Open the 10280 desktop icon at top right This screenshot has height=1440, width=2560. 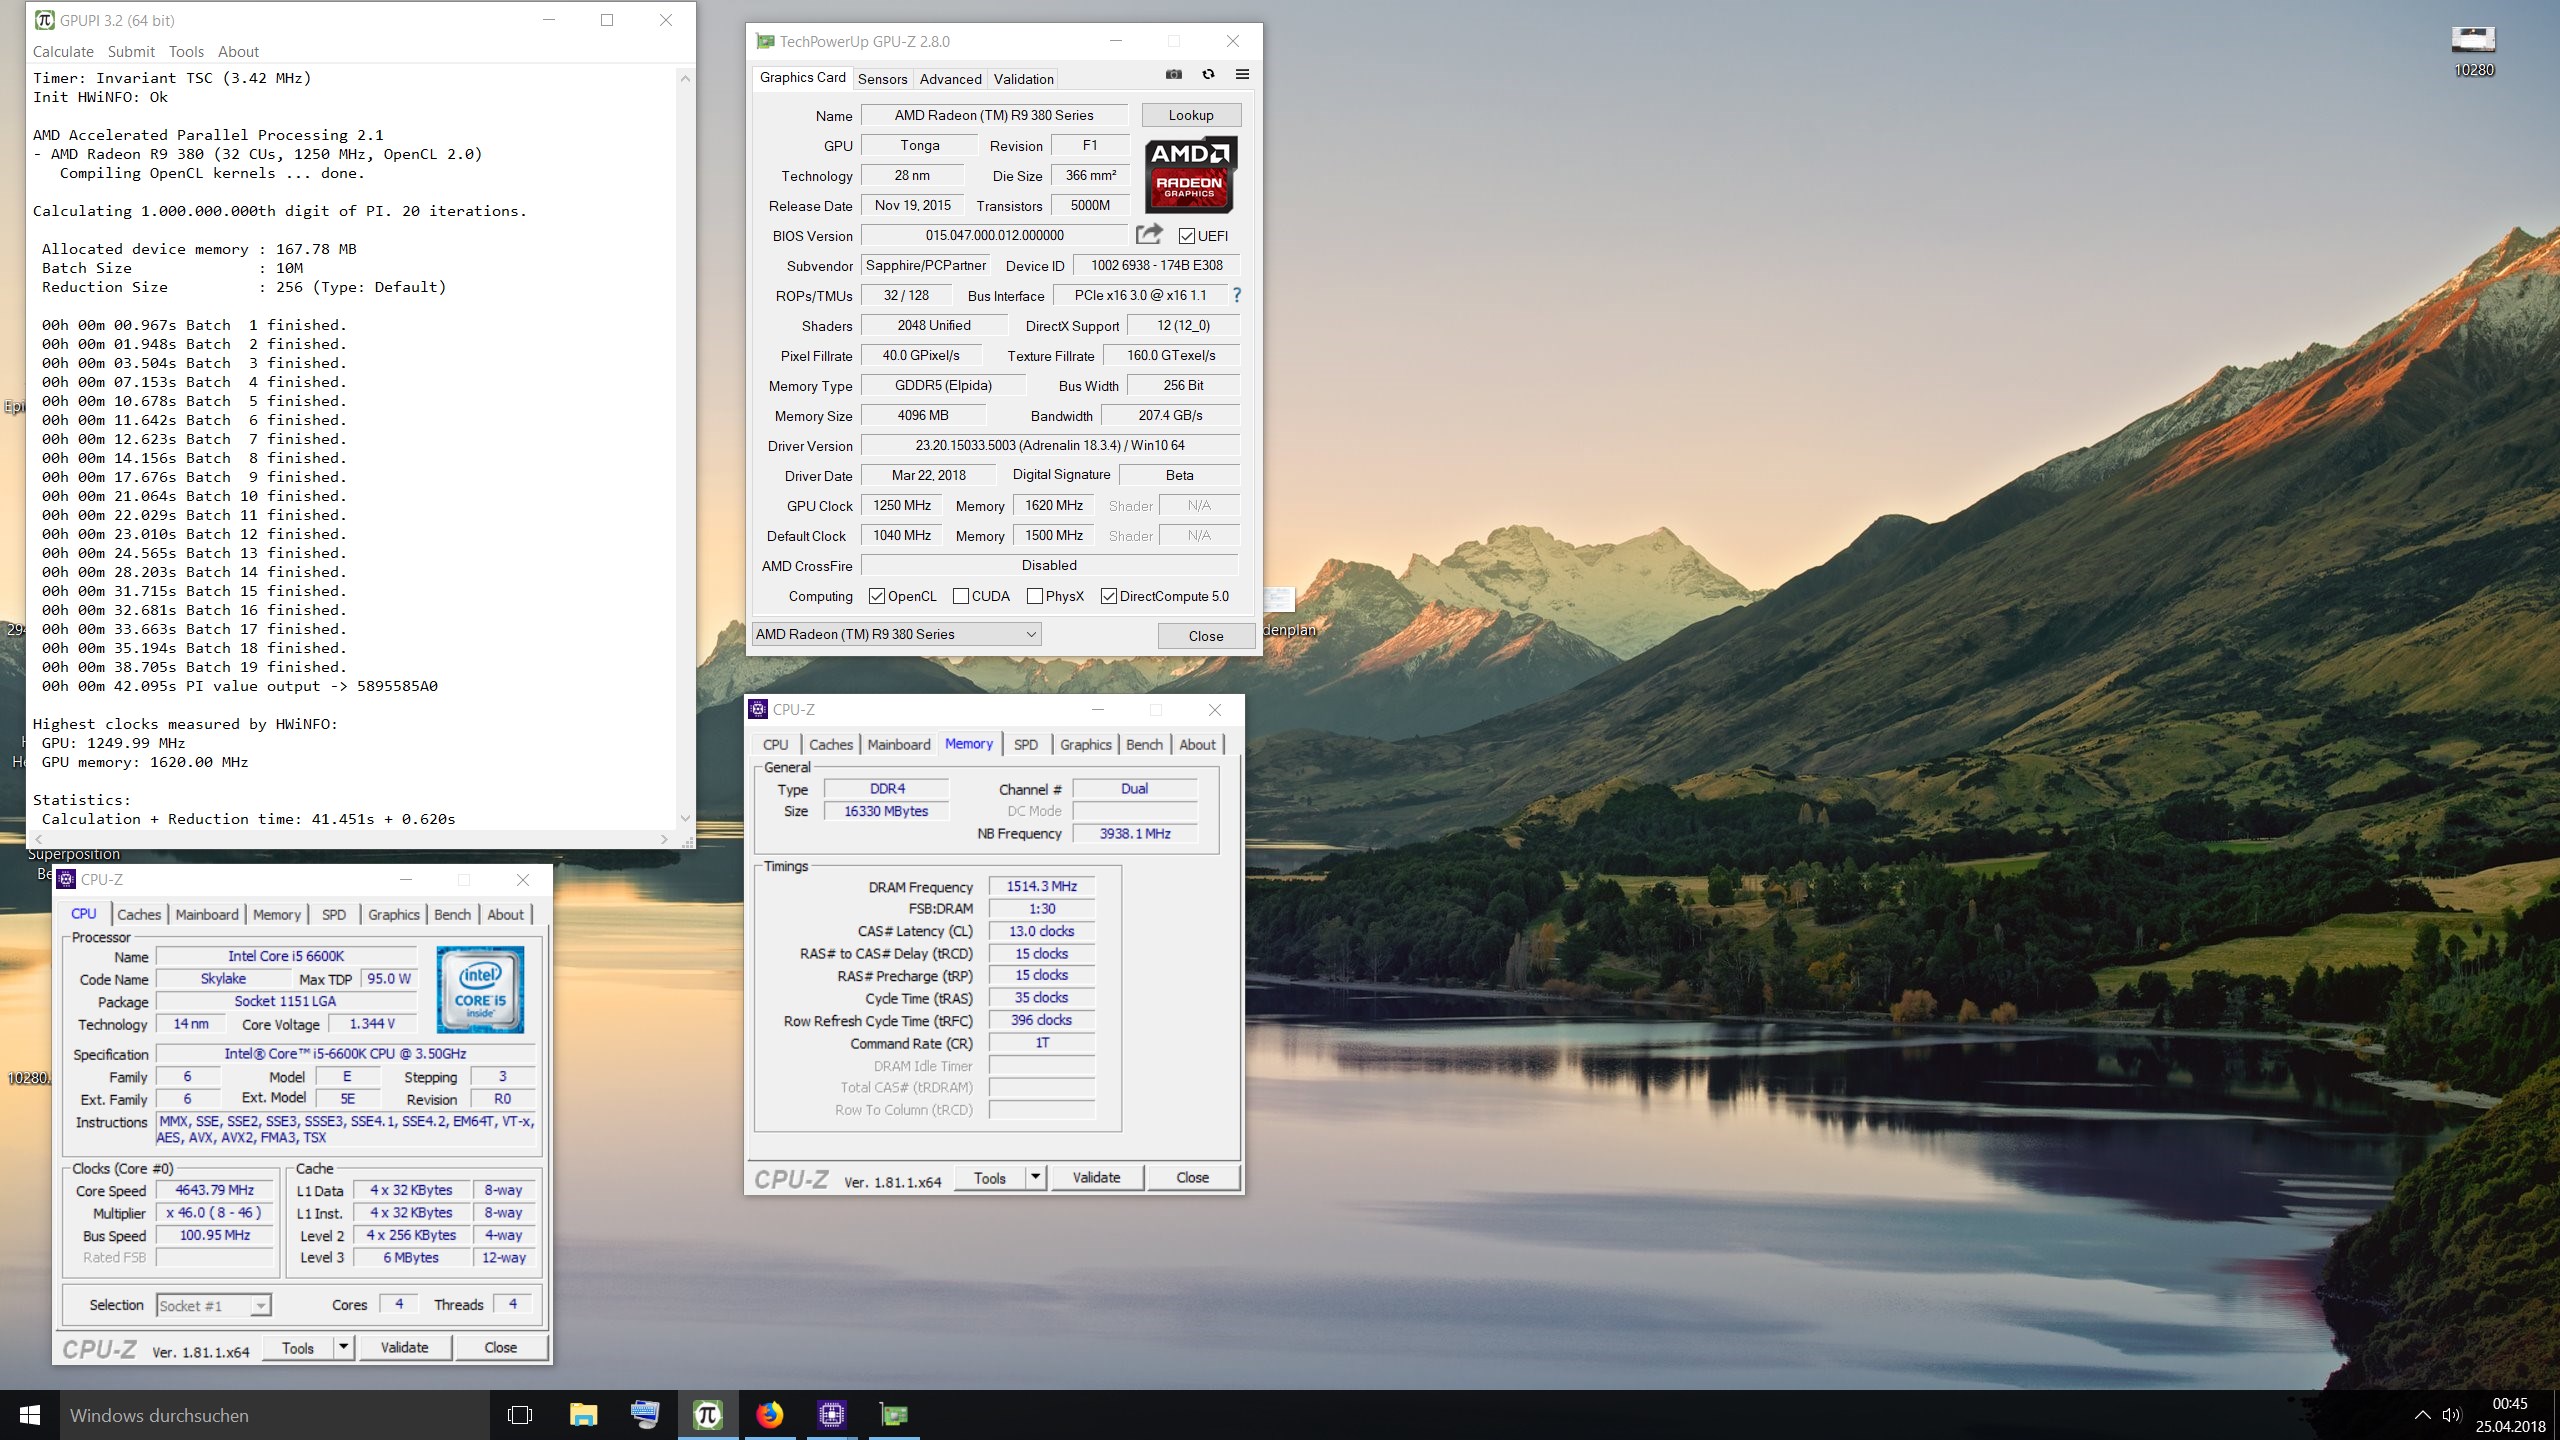click(2474, 52)
